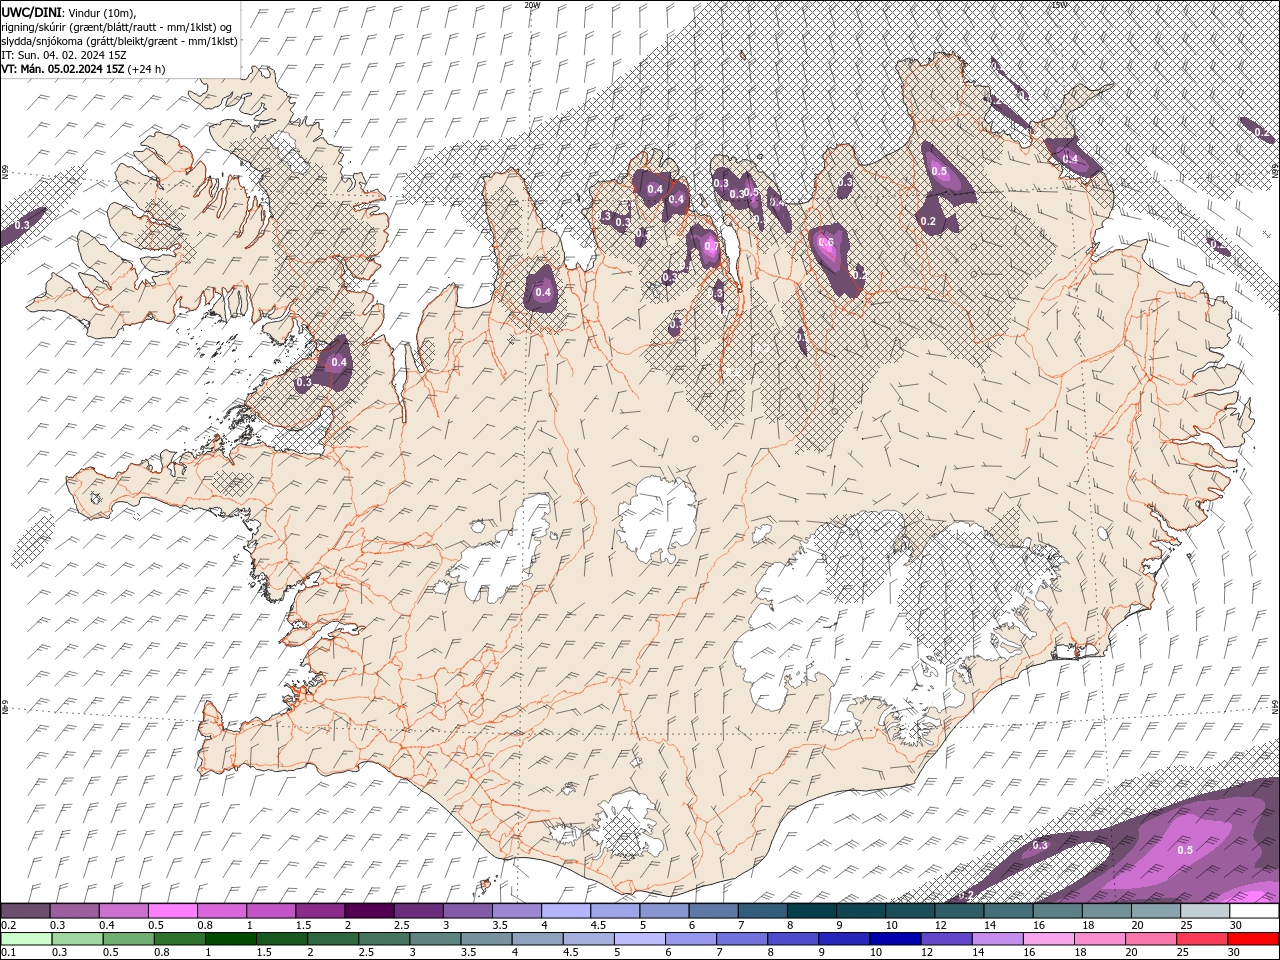The image size is (1280, 960).
Task: Click the '0.3' value in the offshore patch far west
Action: [x=22, y=226]
